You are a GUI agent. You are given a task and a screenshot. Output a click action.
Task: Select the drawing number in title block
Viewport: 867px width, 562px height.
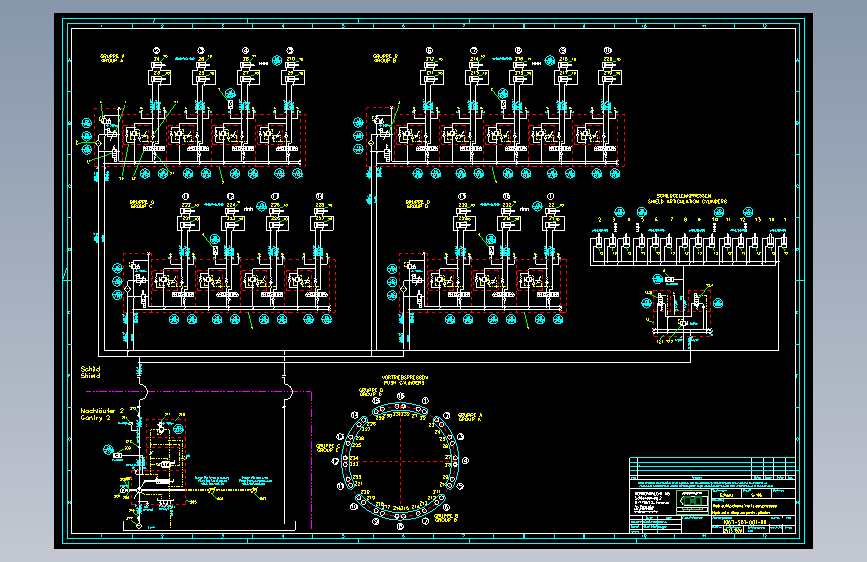click(745, 522)
